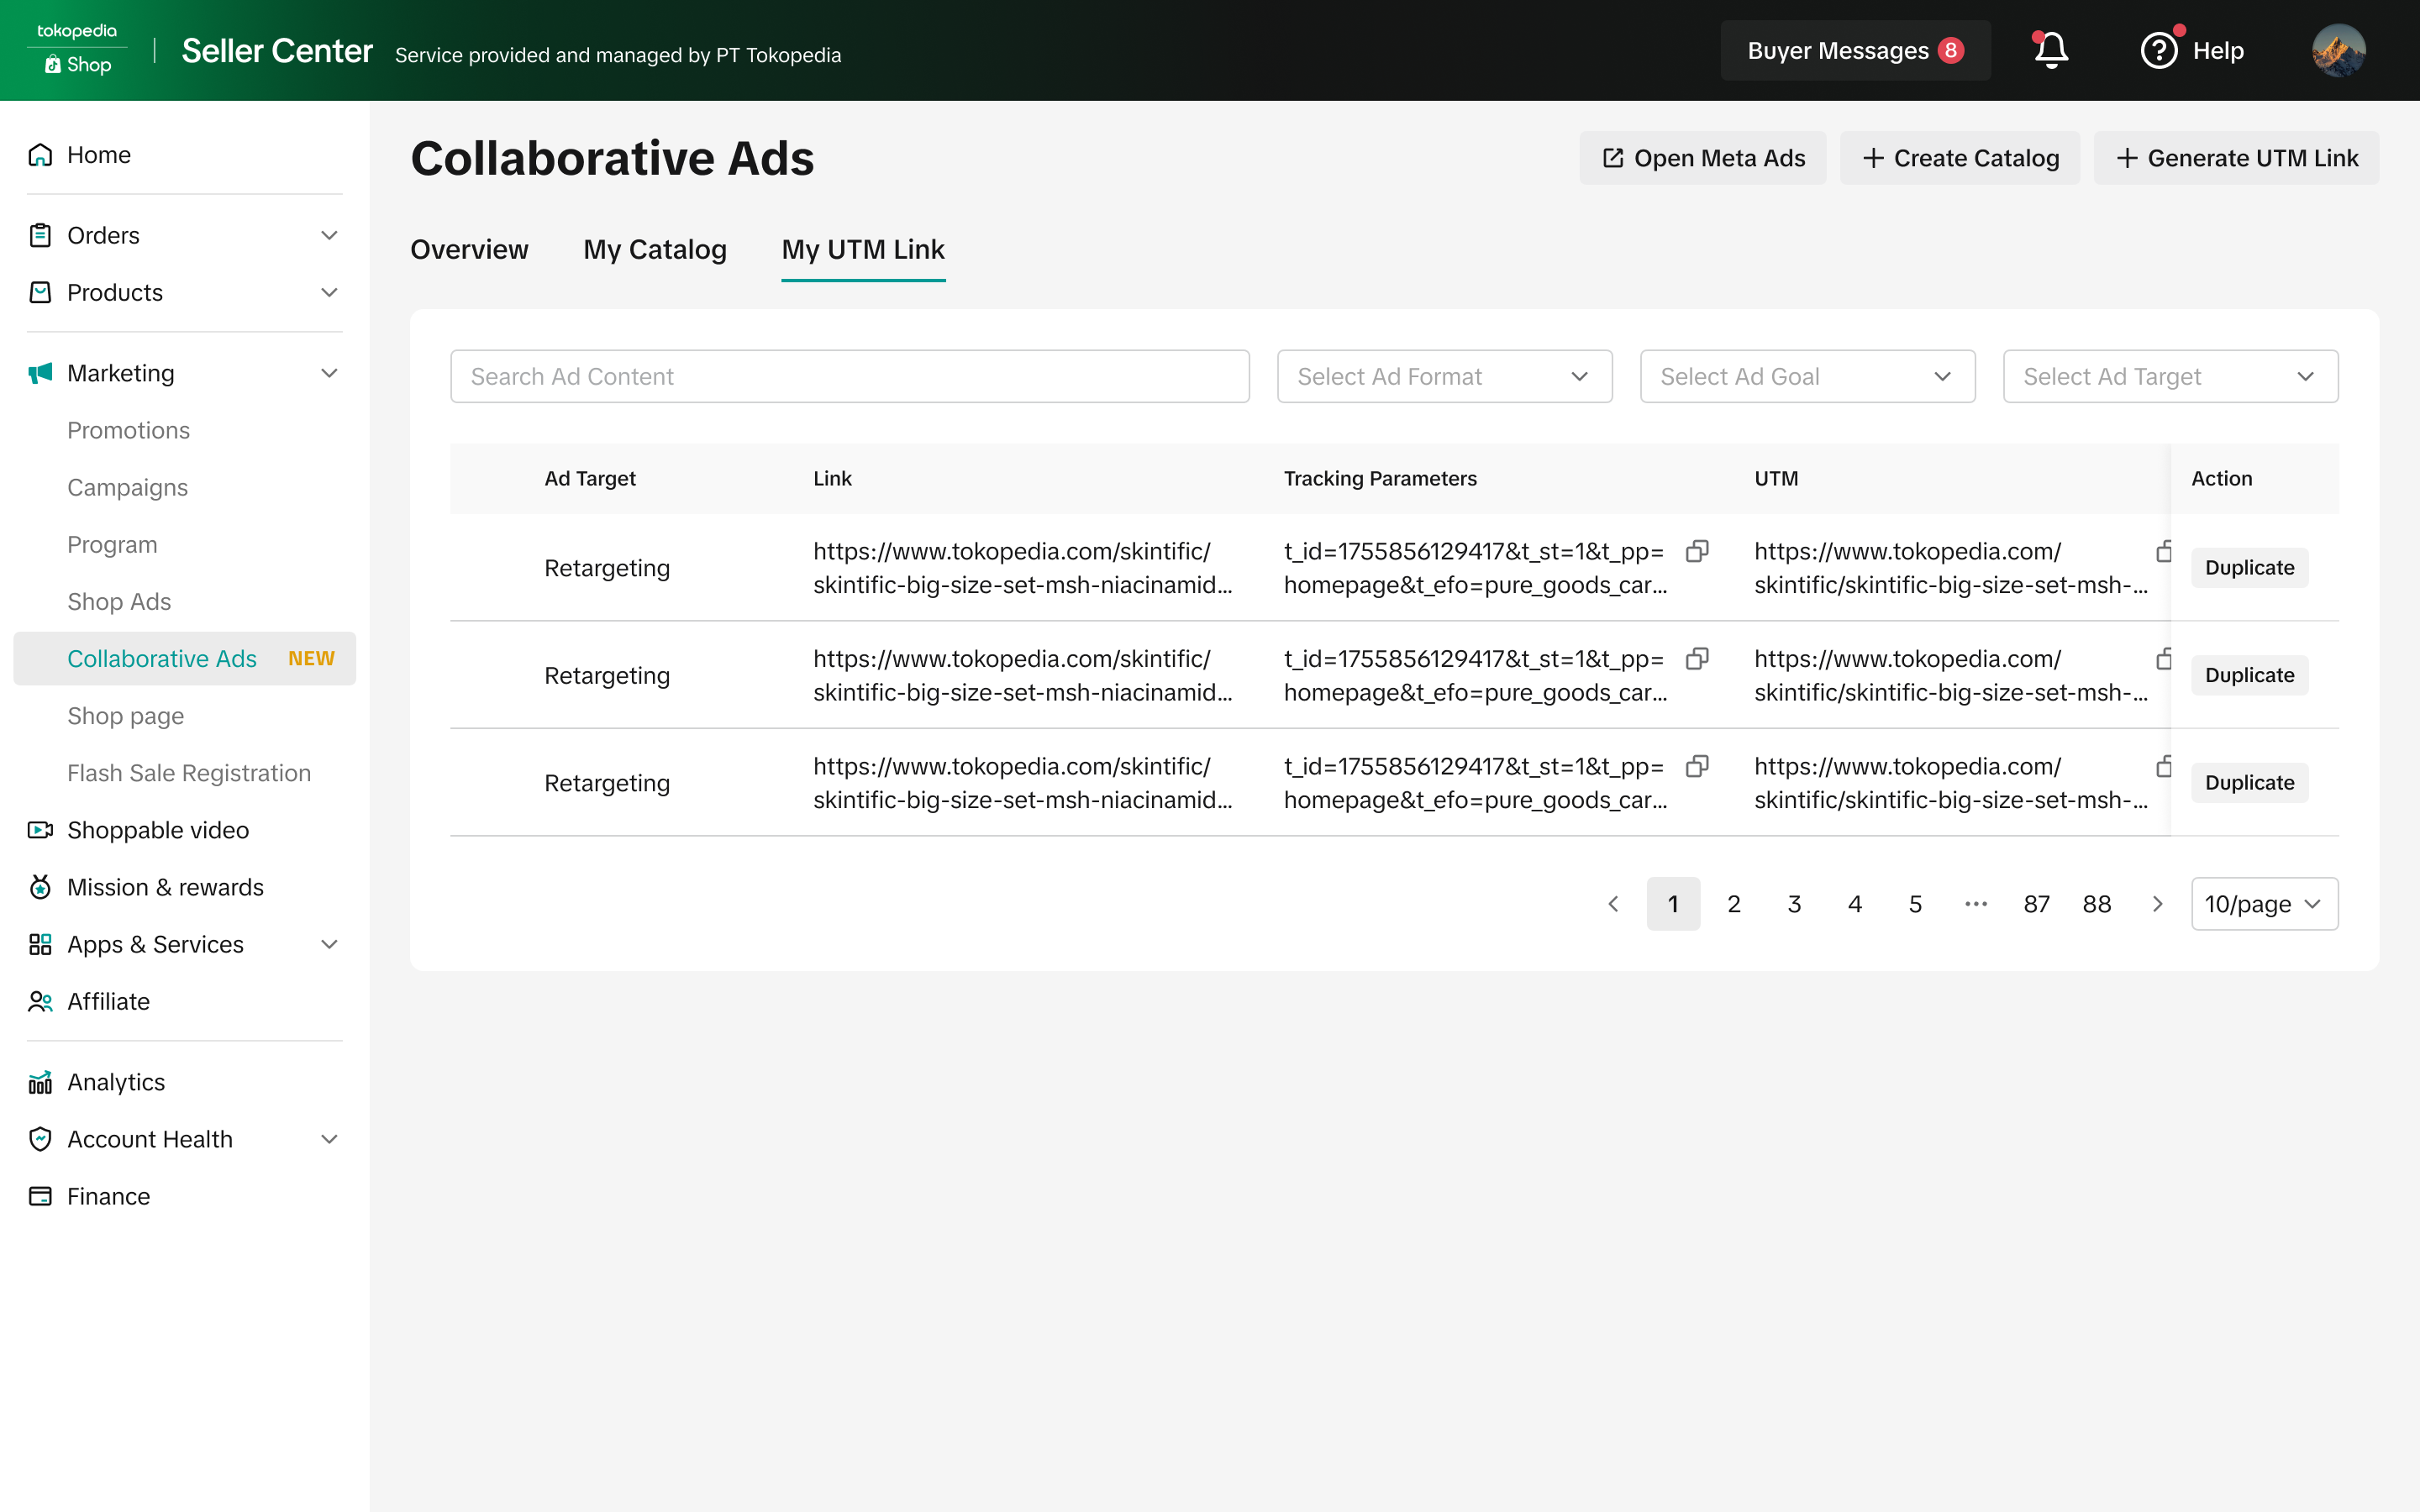Viewport: 2420px width, 1512px height.
Task: Switch to the Overview tab
Action: 469,249
